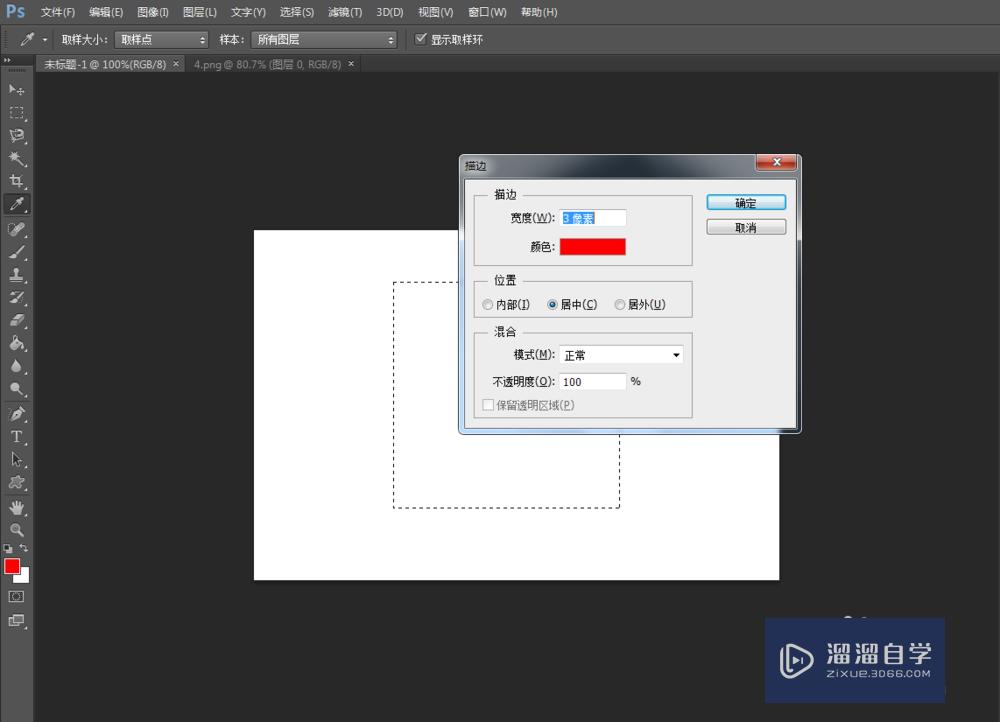Open the 模式(M) blend mode dropdown

tap(621, 355)
